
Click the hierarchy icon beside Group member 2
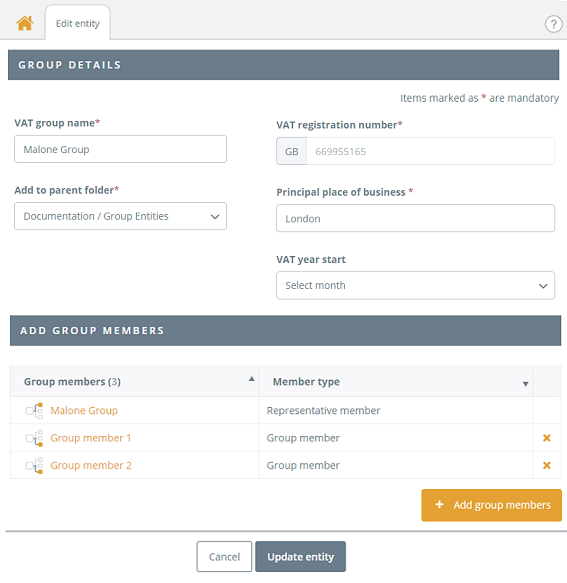34,466
